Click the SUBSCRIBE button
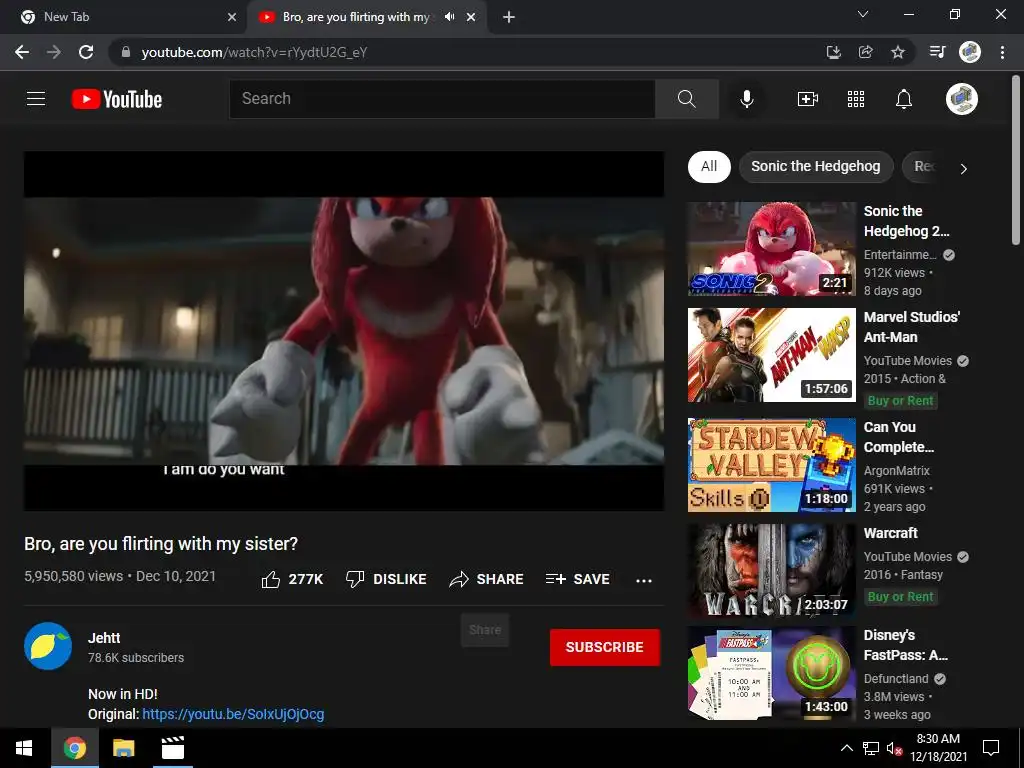The width and height of the screenshot is (1024, 768). click(x=605, y=647)
